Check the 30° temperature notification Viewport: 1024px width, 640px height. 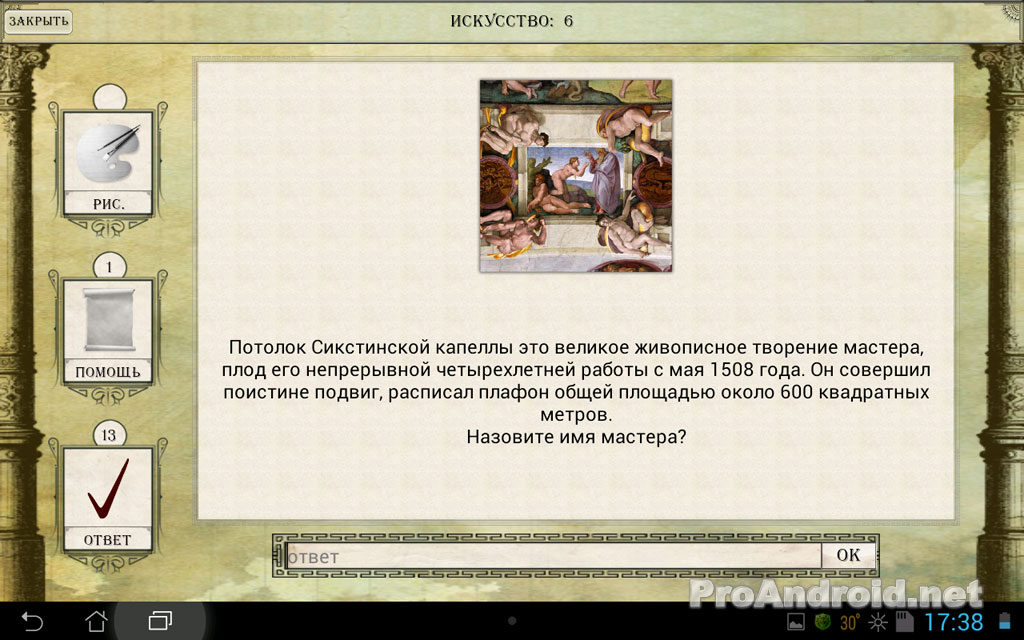tap(850, 622)
